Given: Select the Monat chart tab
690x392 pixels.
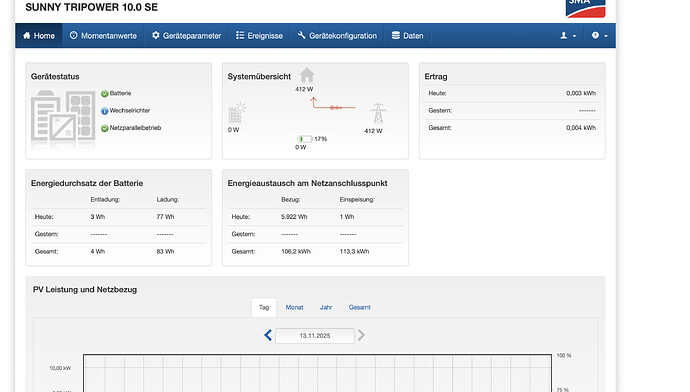Looking at the screenshot, I should click(x=294, y=308).
